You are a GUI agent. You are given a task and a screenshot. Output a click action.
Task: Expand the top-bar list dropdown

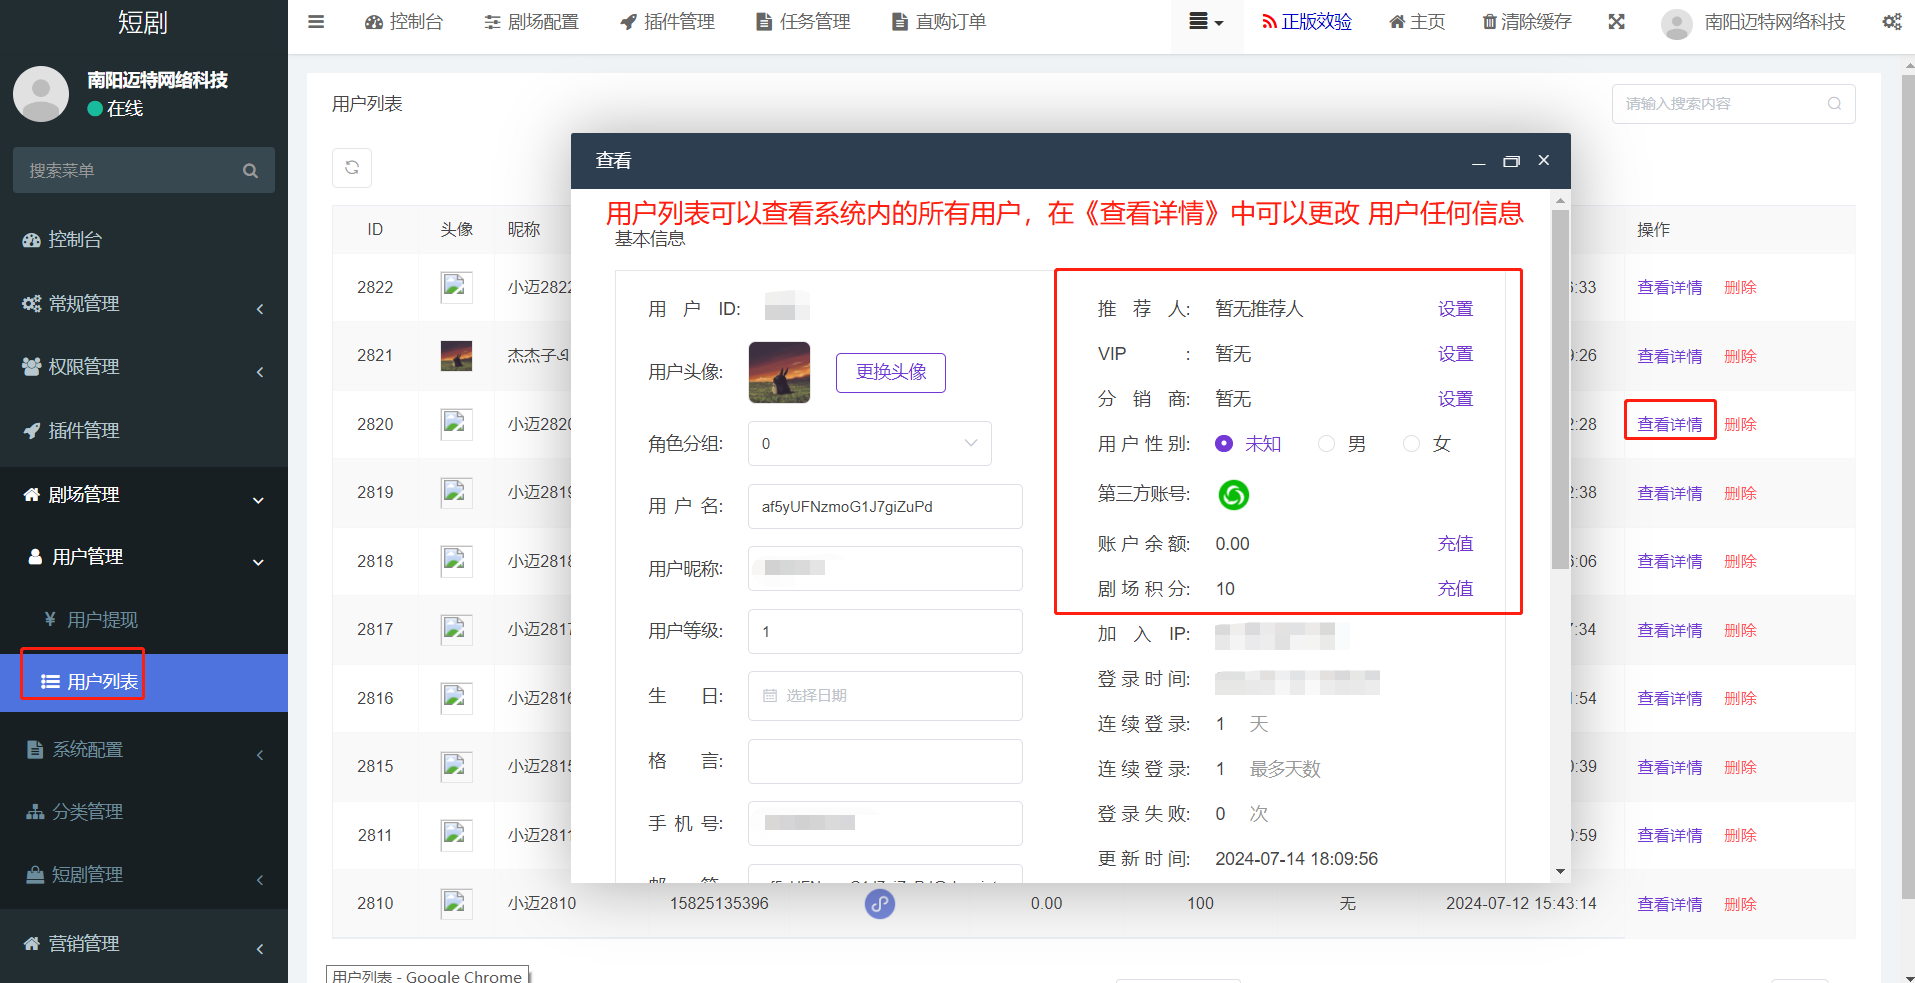(1206, 21)
